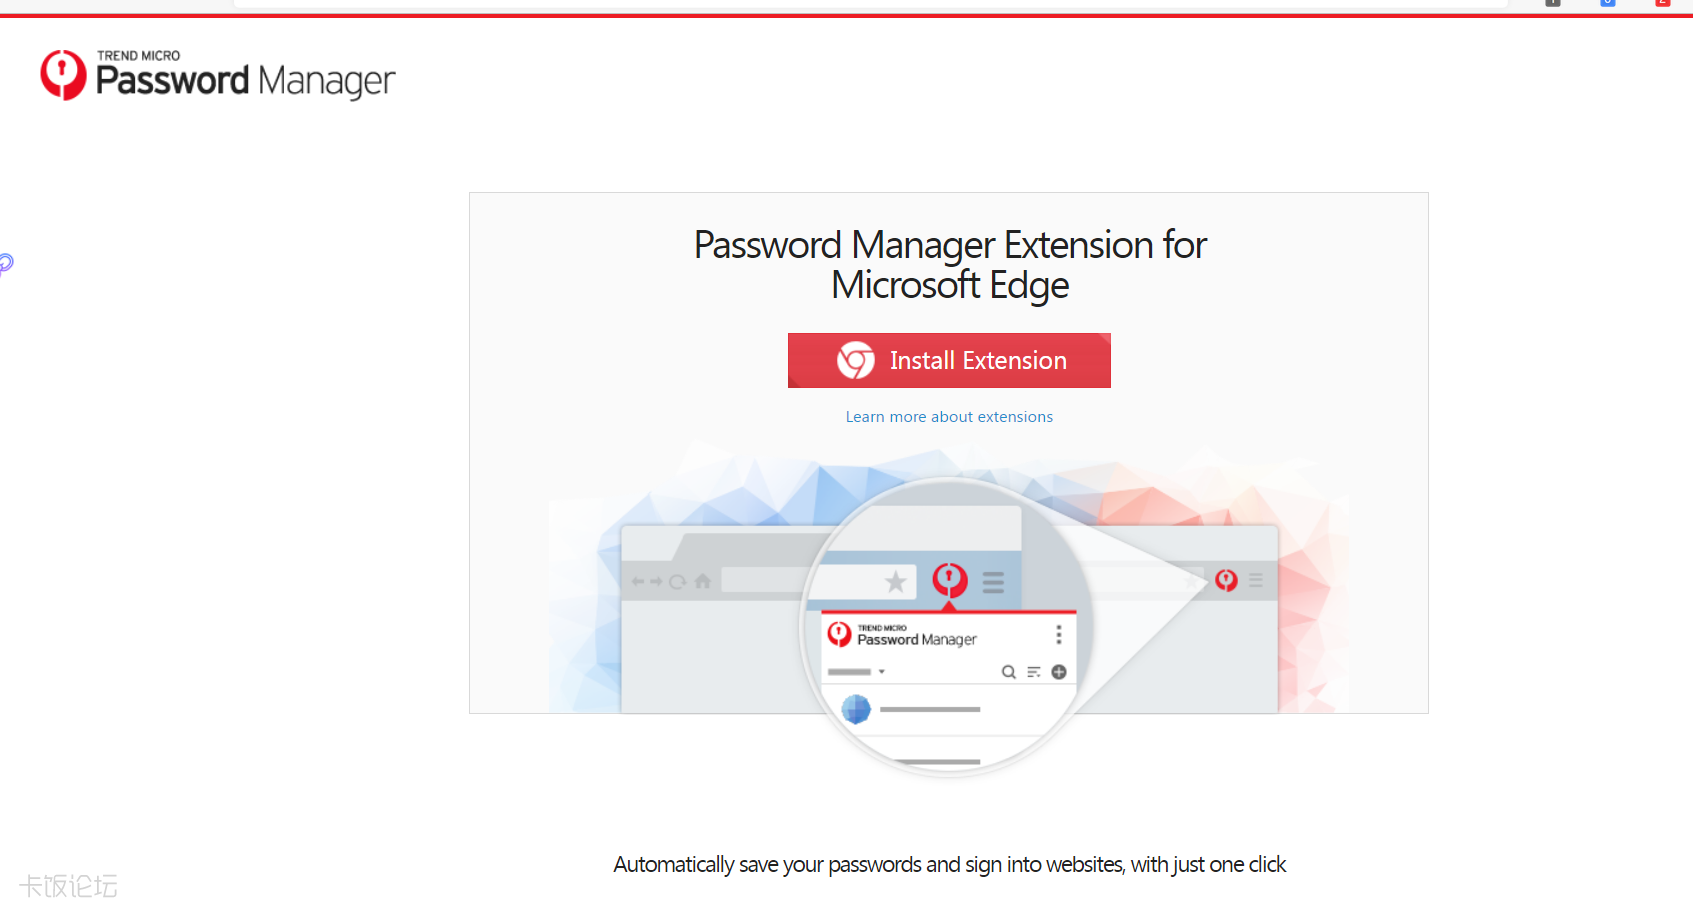This screenshot has width=1693, height=909.
Task: Click the search magnifier in the illustrated popup
Action: [1009, 672]
